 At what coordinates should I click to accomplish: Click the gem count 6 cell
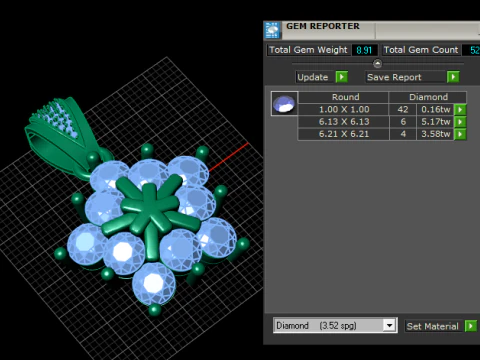403,122
